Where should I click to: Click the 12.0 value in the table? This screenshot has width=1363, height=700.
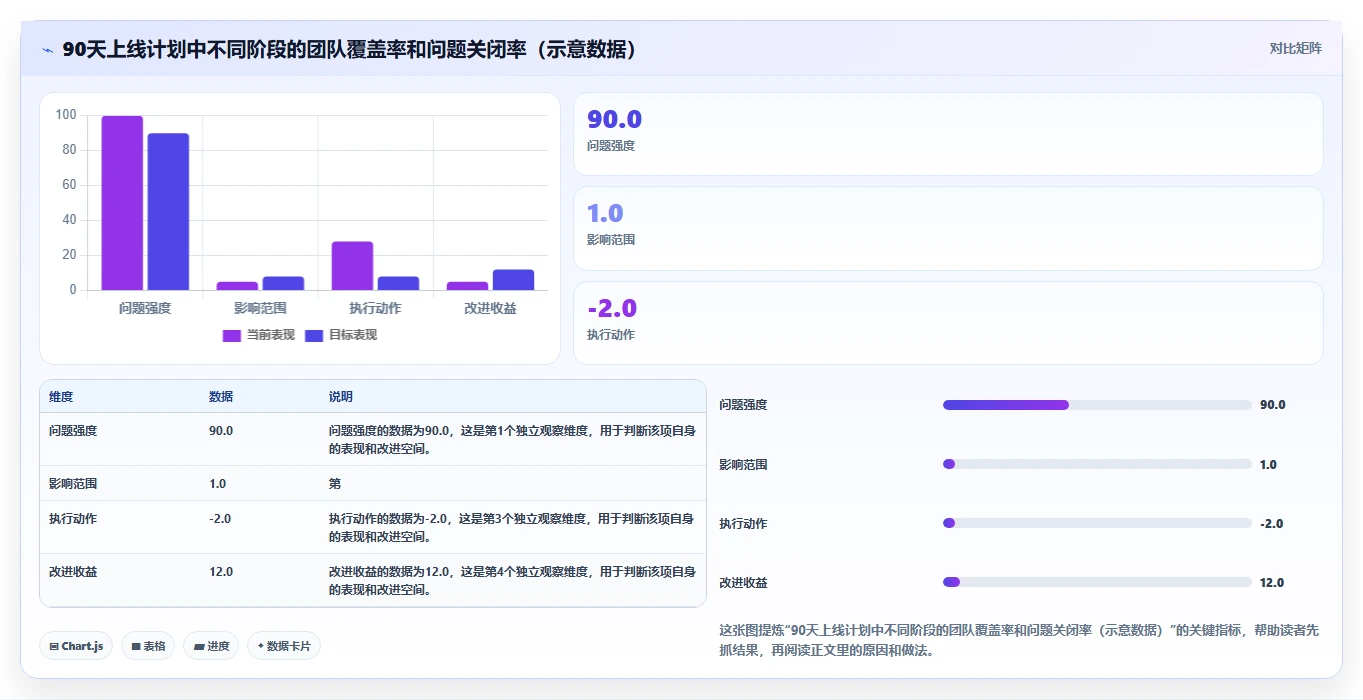(x=221, y=572)
